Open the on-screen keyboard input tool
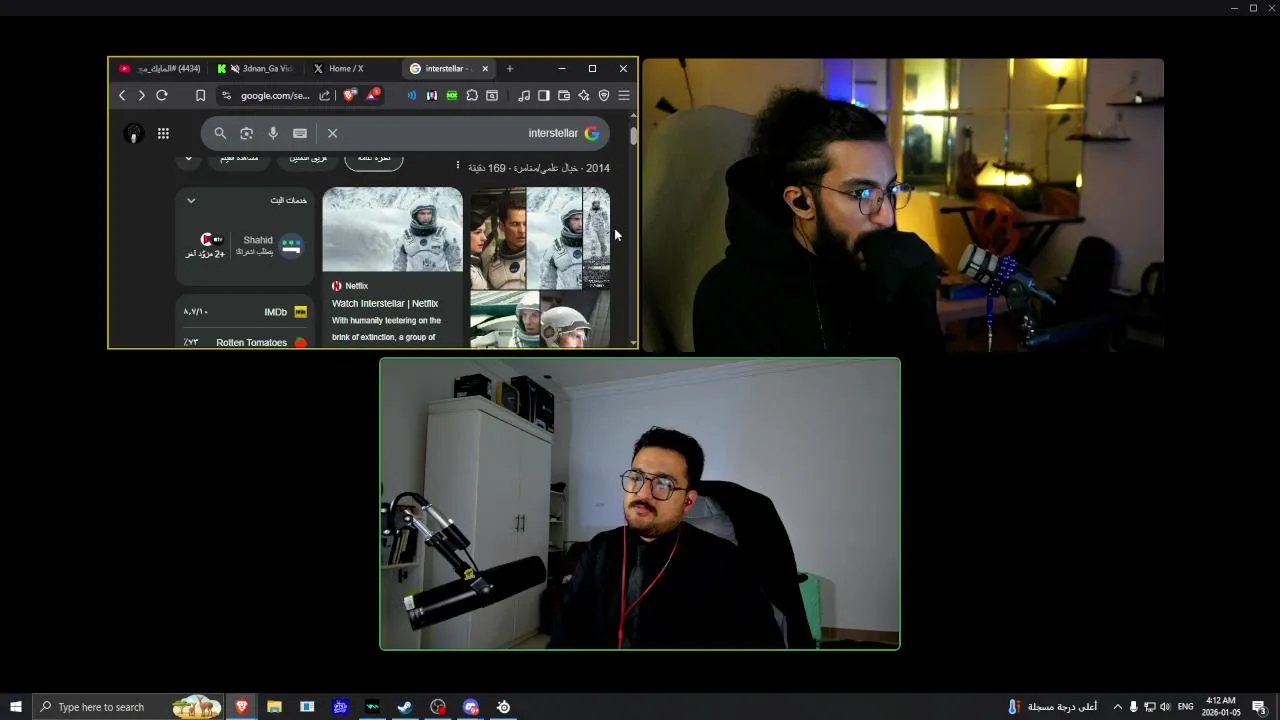This screenshot has height=720, width=1280. tap(300, 133)
